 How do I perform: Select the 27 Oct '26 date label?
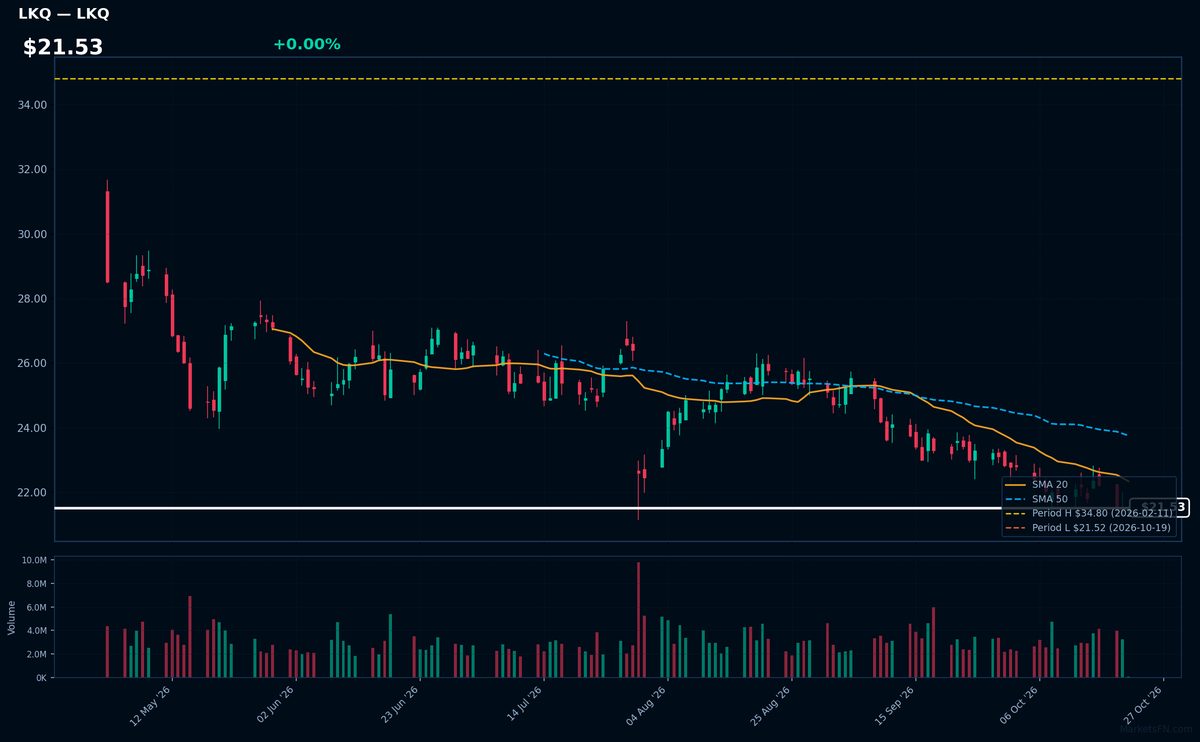point(1143,704)
